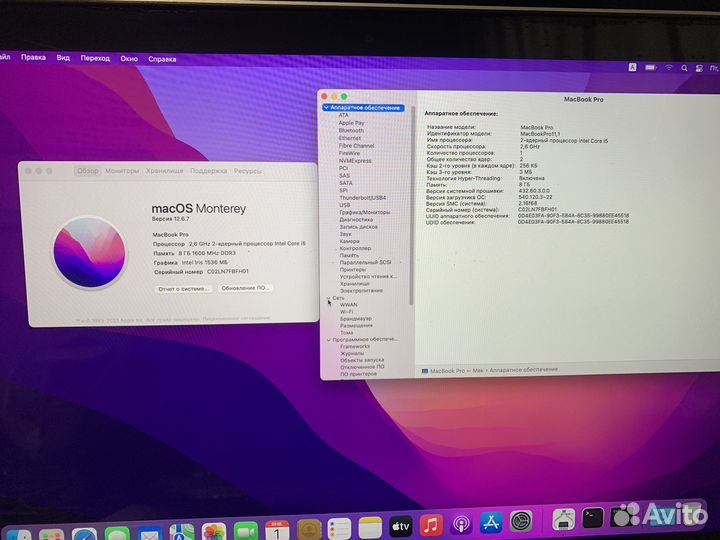Select the Обзор tab in About window
The width and height of the screenshot is (720, 540).
pos(87,171)
